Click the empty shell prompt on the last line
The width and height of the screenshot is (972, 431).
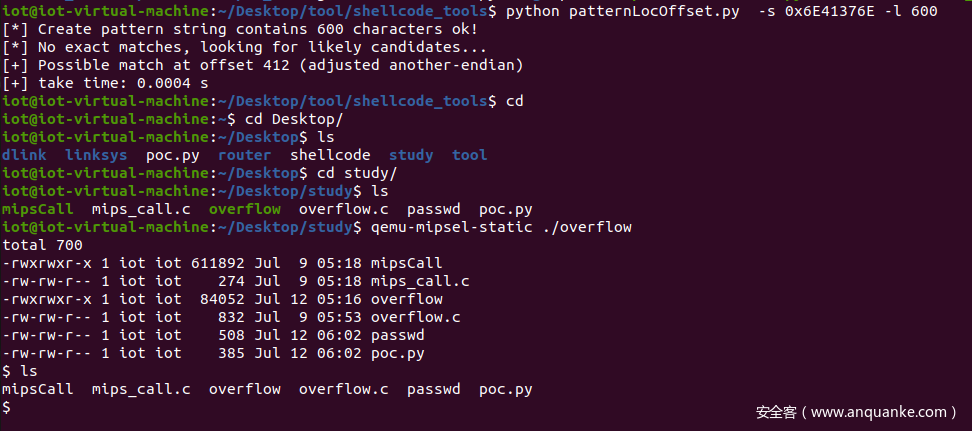(7, 407)
